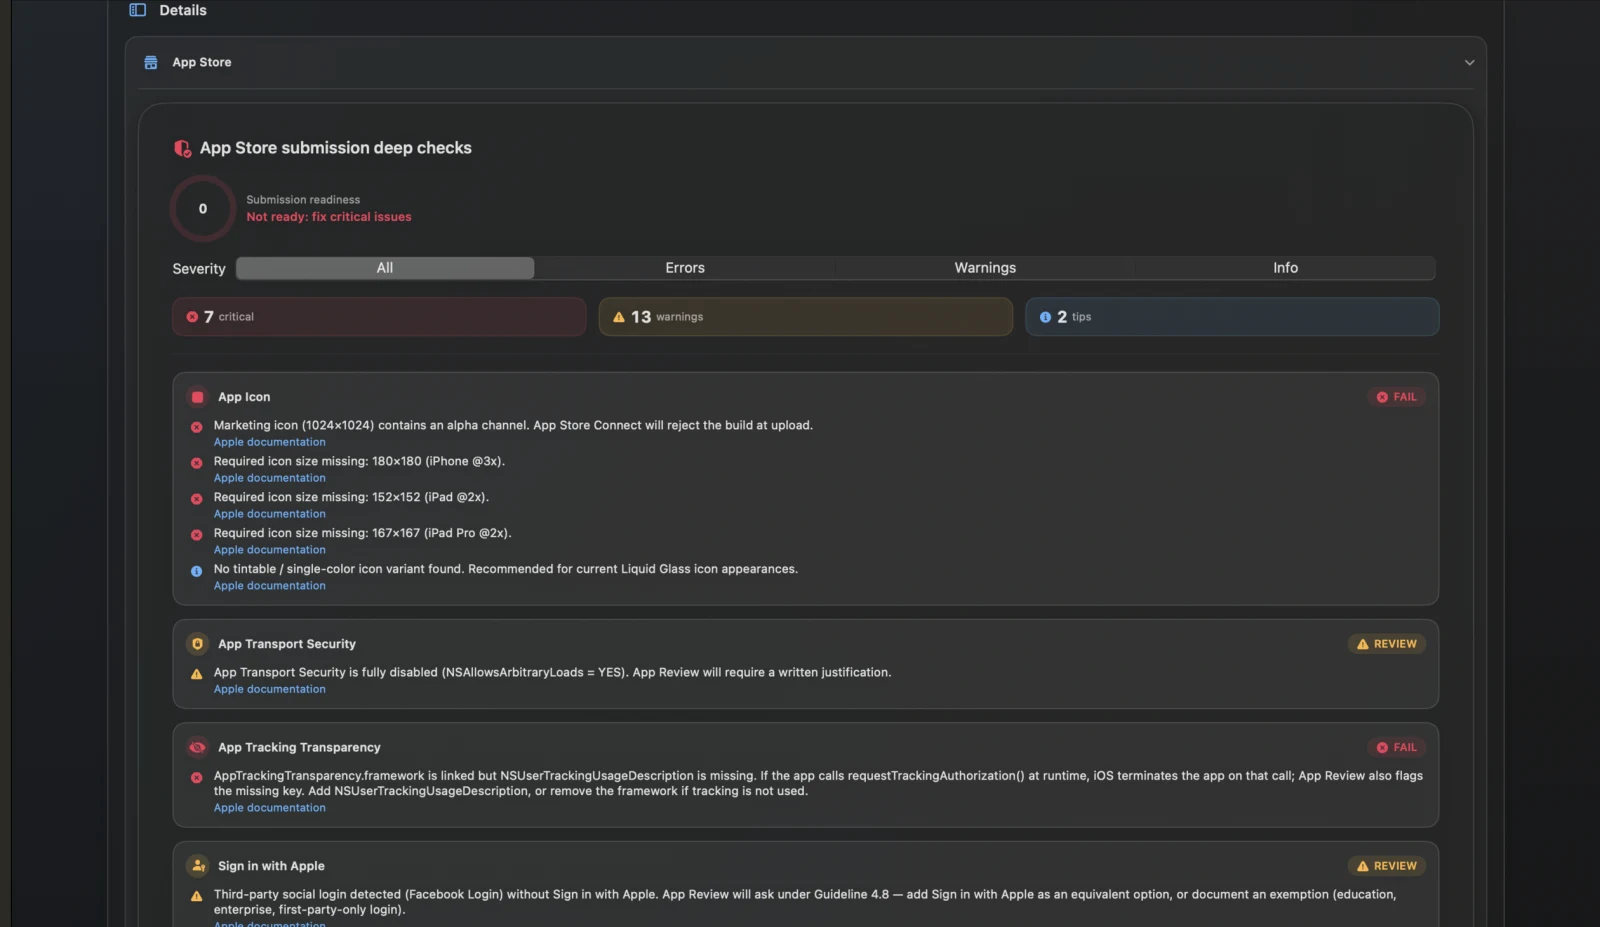Viewport: 1600px width, 927px height.
Task: Click error icon for 167×167 icon missing
Action: pos(197,535)
